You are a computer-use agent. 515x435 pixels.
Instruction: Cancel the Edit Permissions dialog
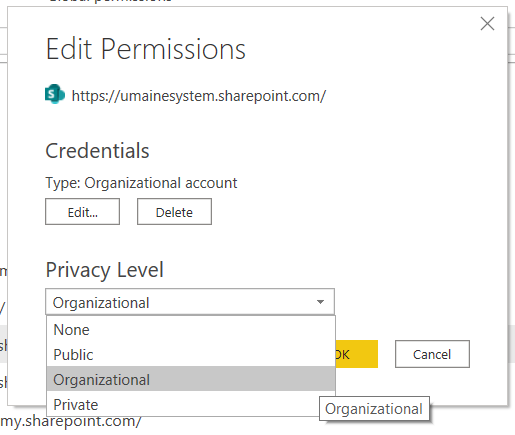[x=432, y=354]
